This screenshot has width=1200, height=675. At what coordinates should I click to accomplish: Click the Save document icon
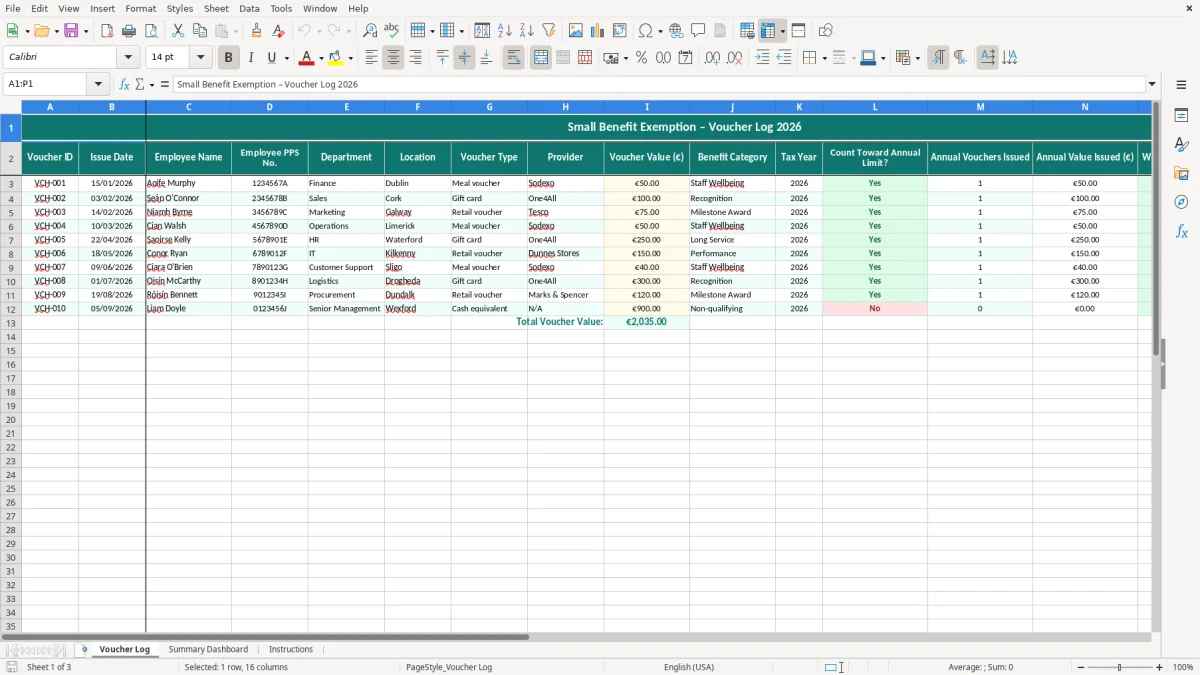(71, 31)
